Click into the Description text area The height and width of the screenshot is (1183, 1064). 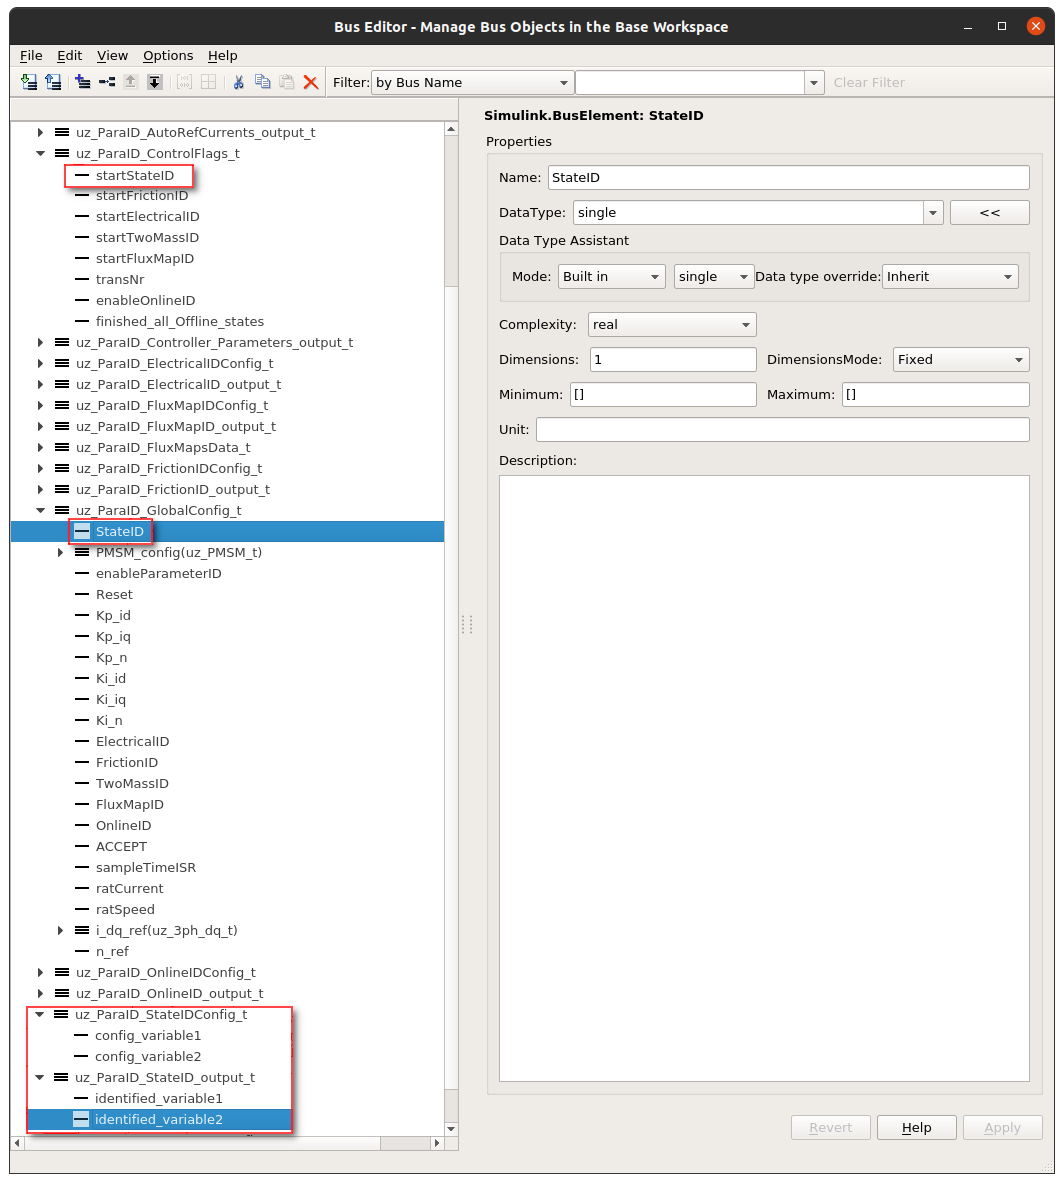click(x=764, y=778)
